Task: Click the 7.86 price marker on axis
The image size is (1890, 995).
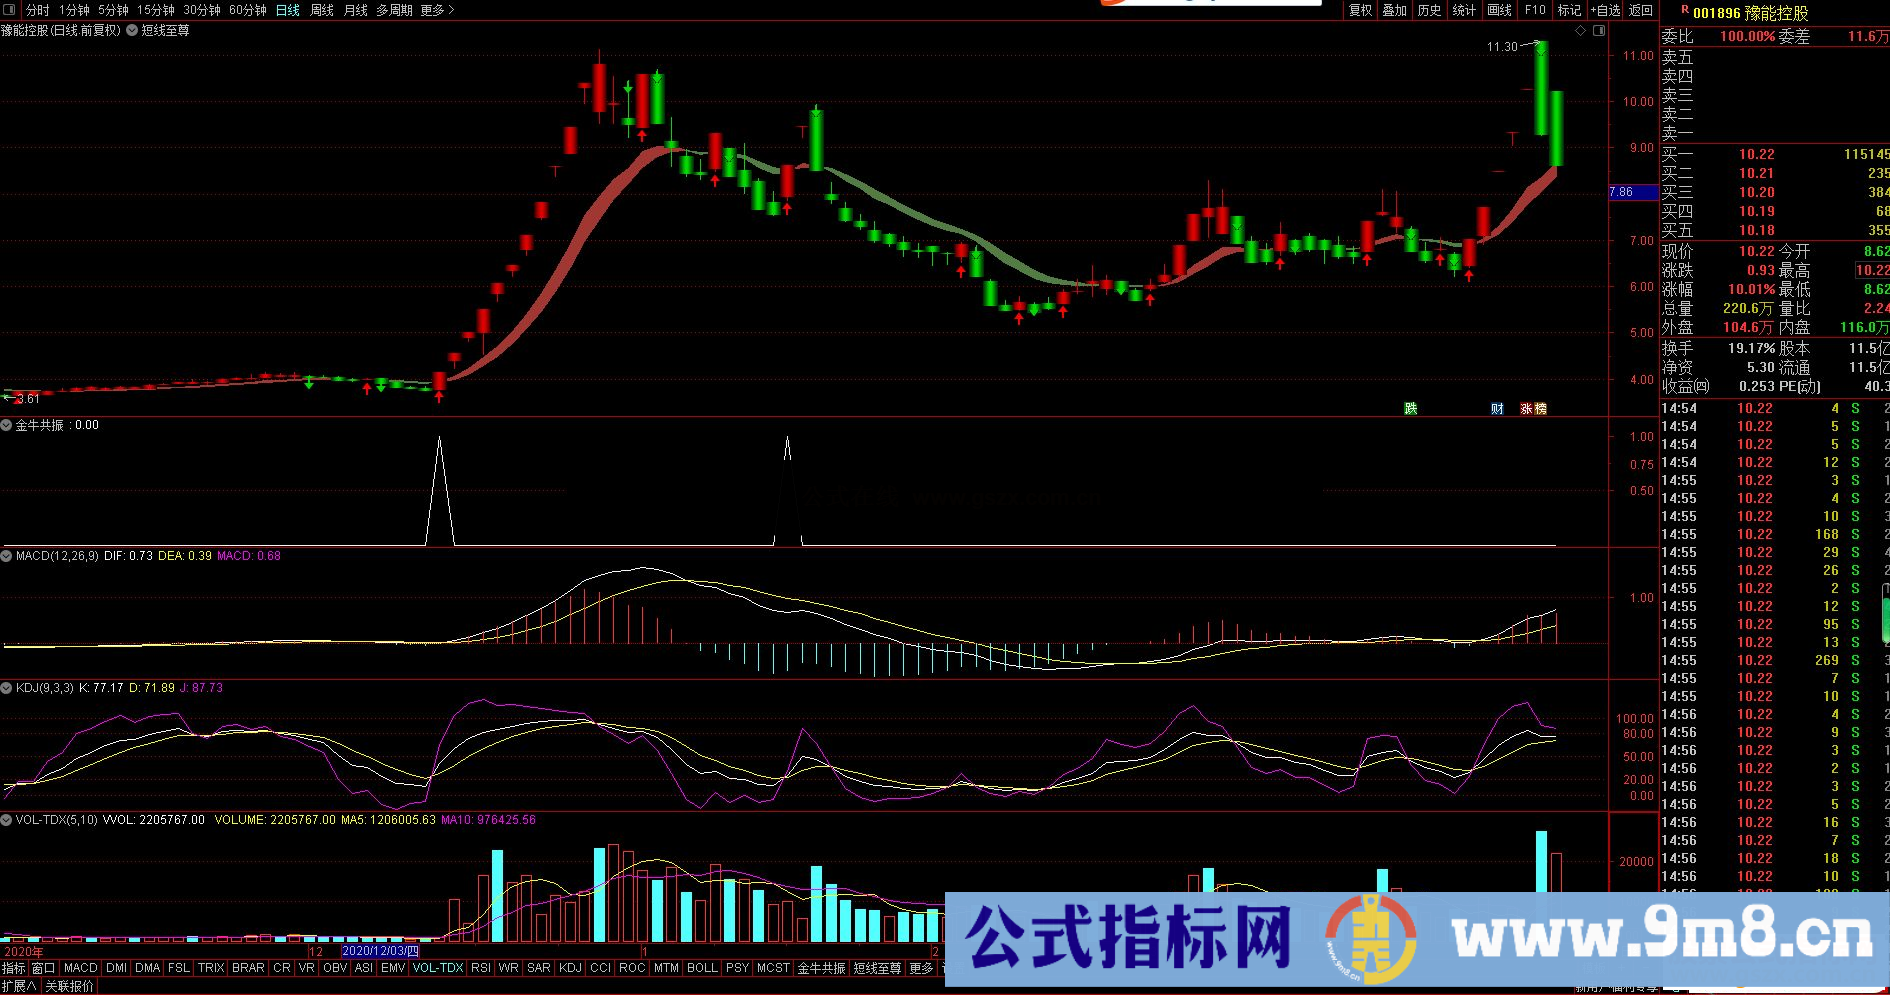Action: [x=1622, y=192]
